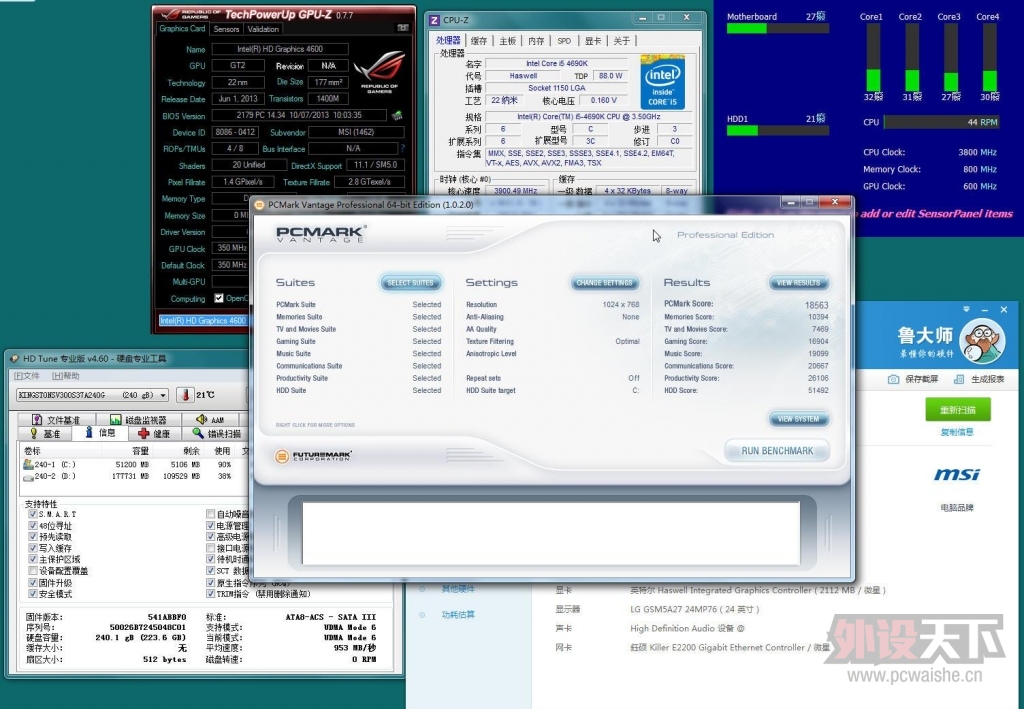Click the VIEW SYSTEM button

click(x=799, y=419)
